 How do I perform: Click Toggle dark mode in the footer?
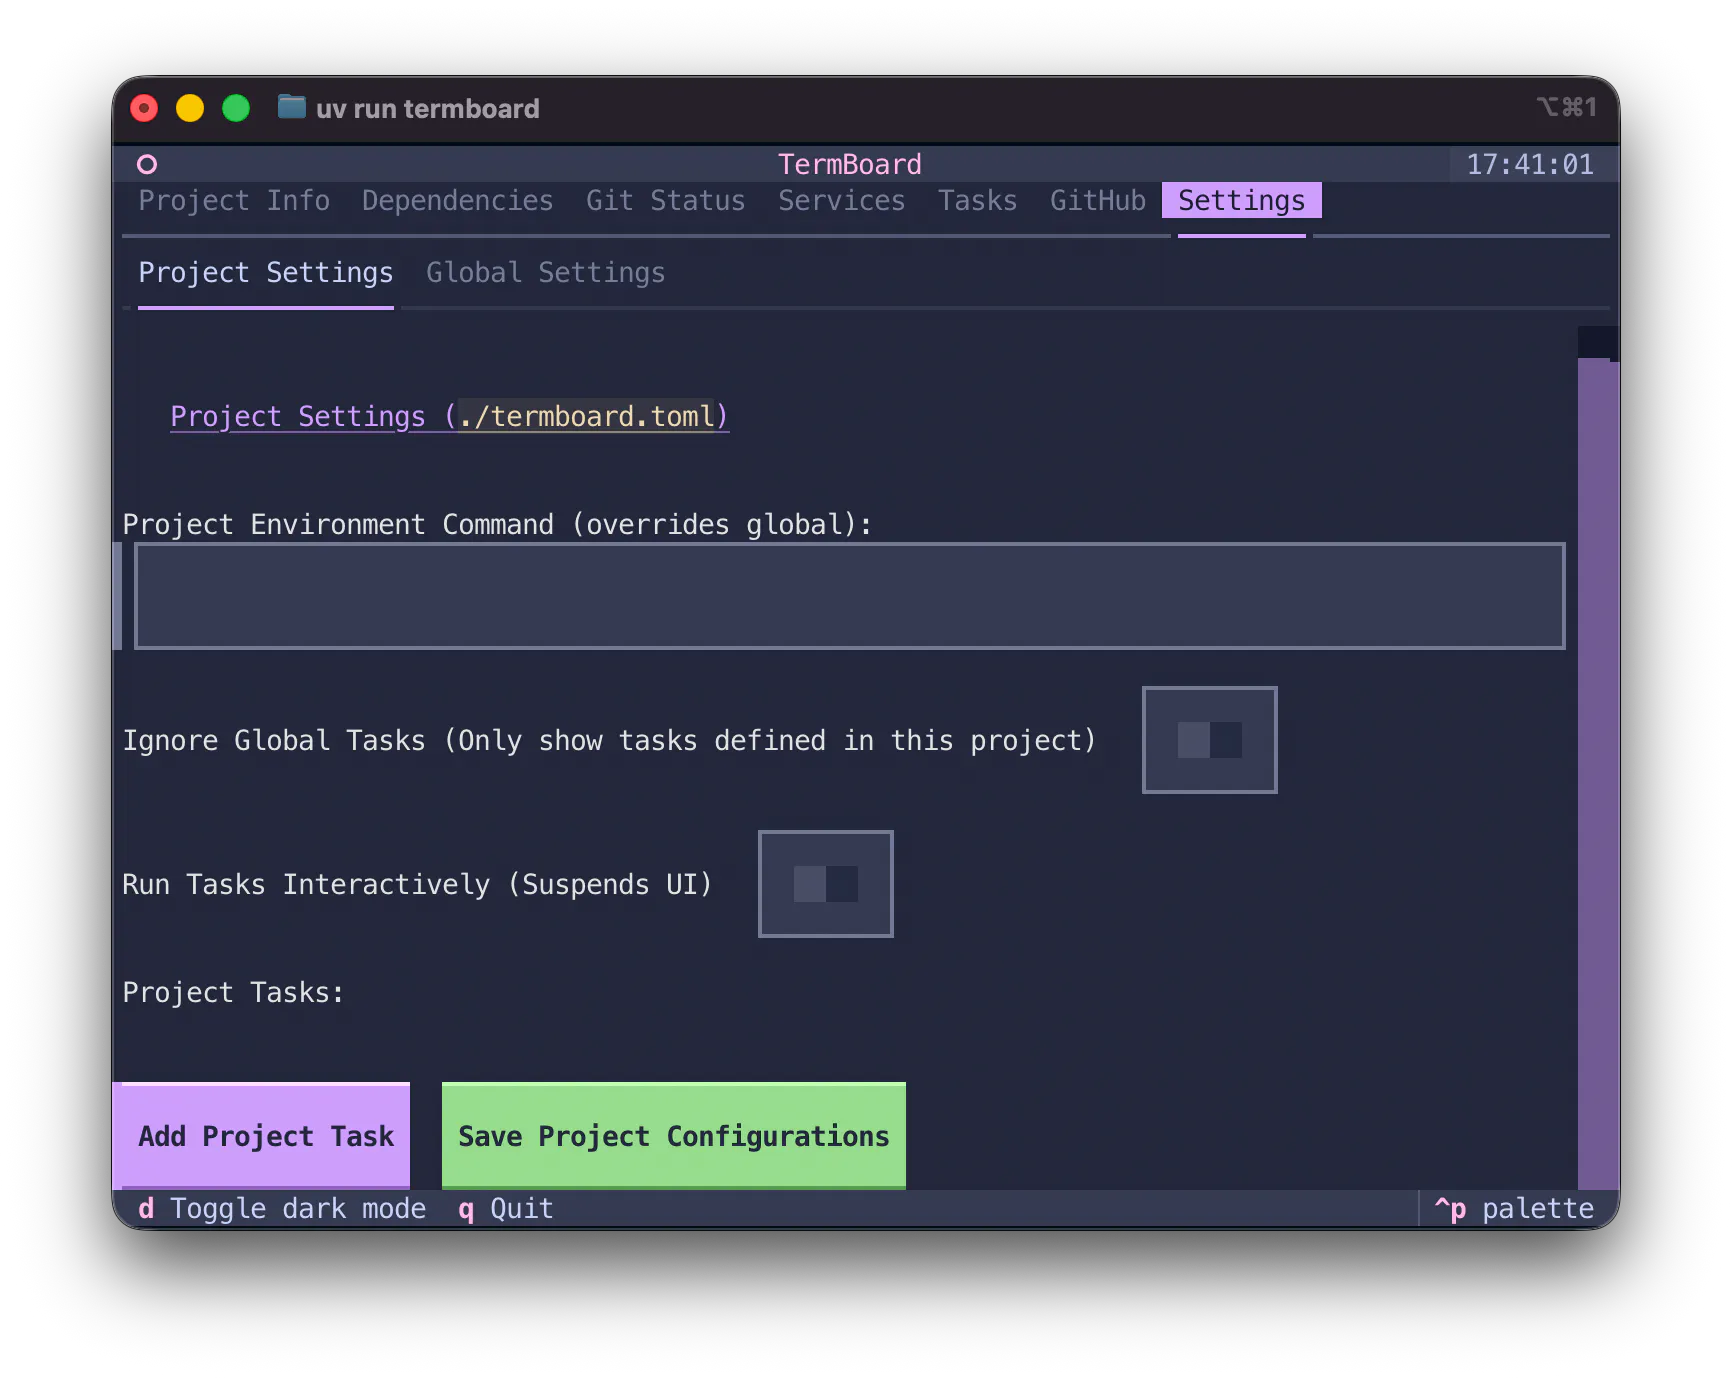pyautogui.click(x=282, y=1208)
